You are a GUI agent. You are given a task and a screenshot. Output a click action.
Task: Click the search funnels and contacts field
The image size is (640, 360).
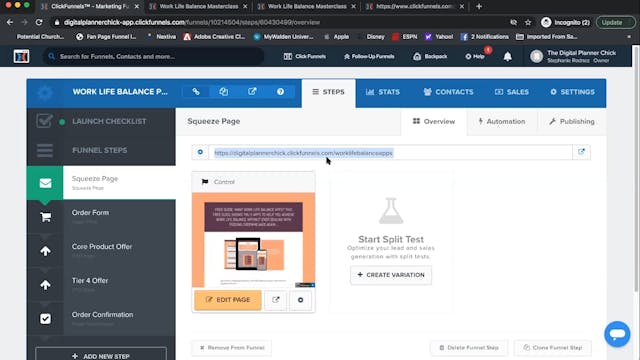pyautogui.click(x=153, y=56)
